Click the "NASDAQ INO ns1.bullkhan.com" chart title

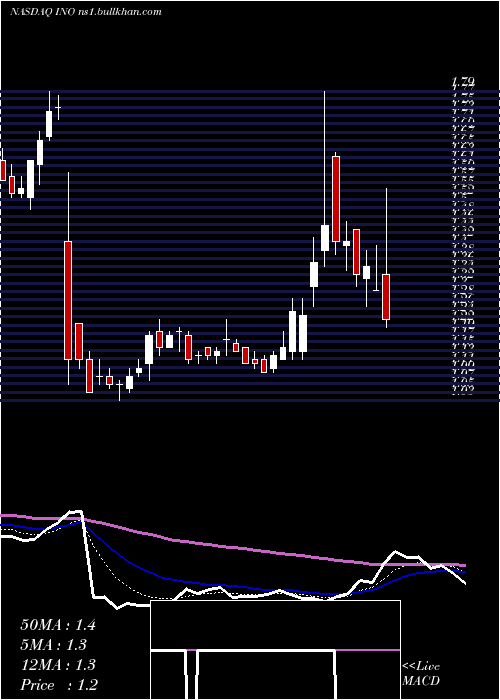(x=85, y=12)
